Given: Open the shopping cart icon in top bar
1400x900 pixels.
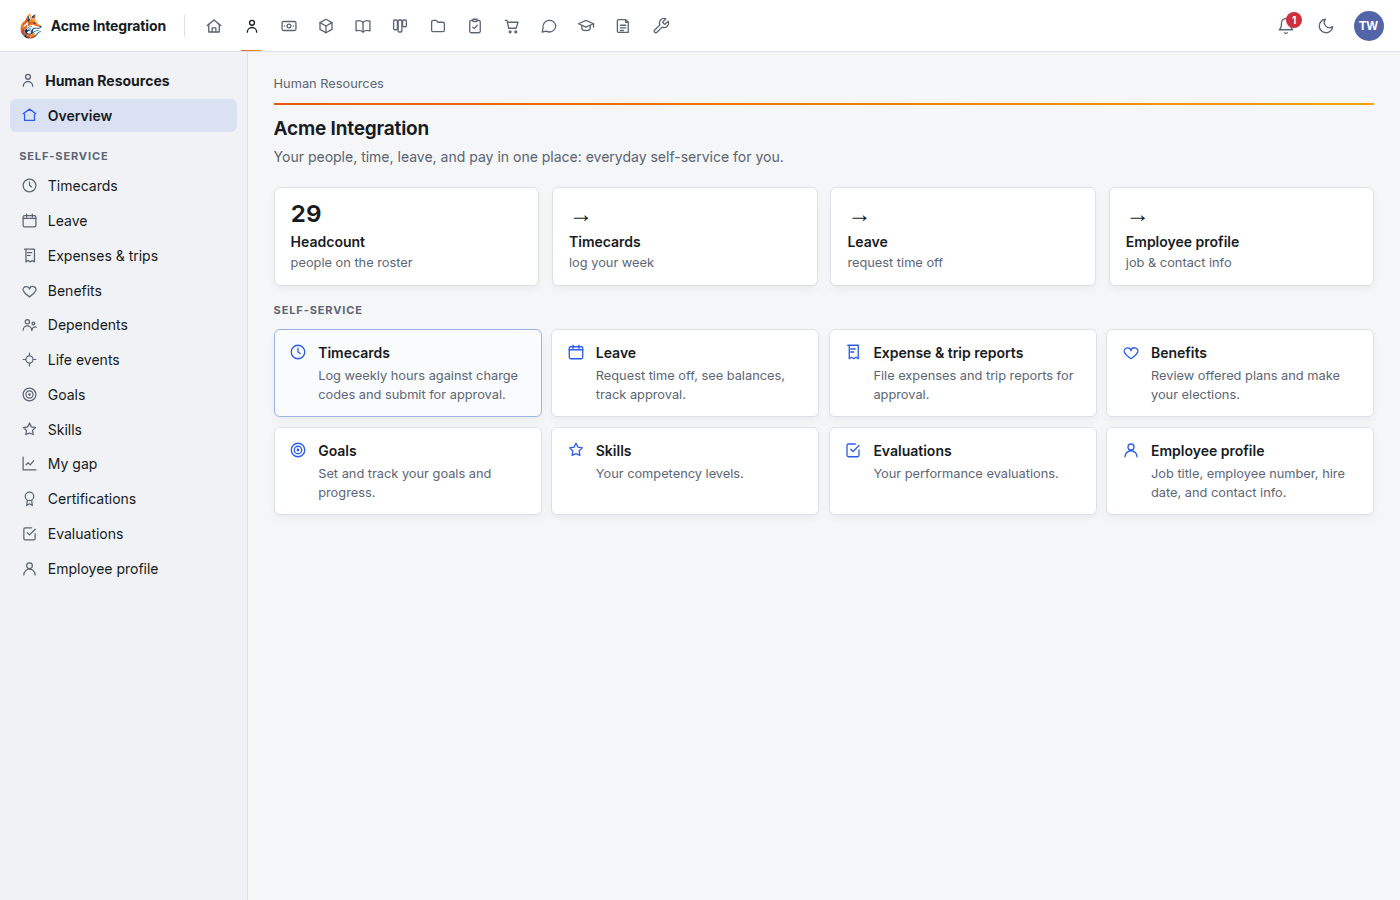Looking at the screenshot, I should click(512, 26).
